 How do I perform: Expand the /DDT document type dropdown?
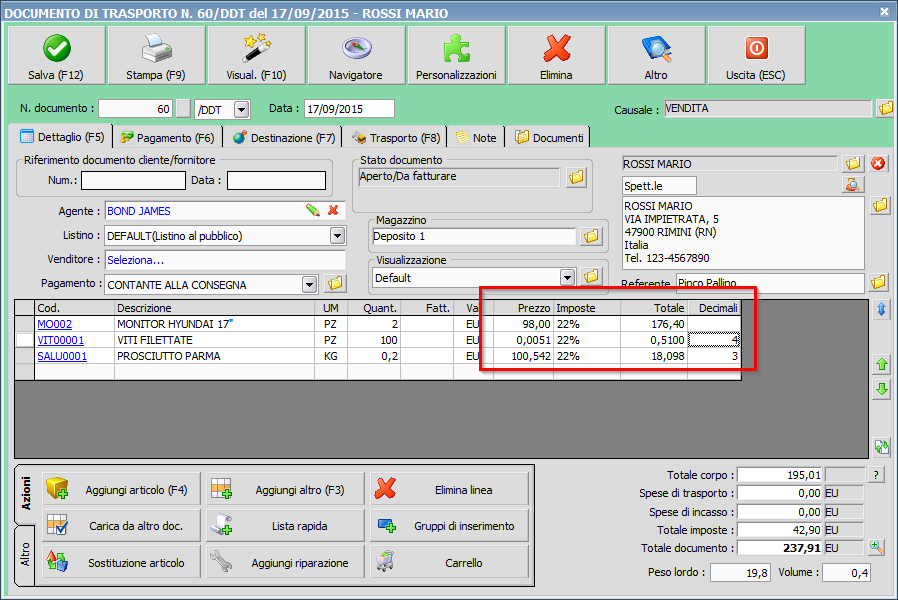pos(243,108)
